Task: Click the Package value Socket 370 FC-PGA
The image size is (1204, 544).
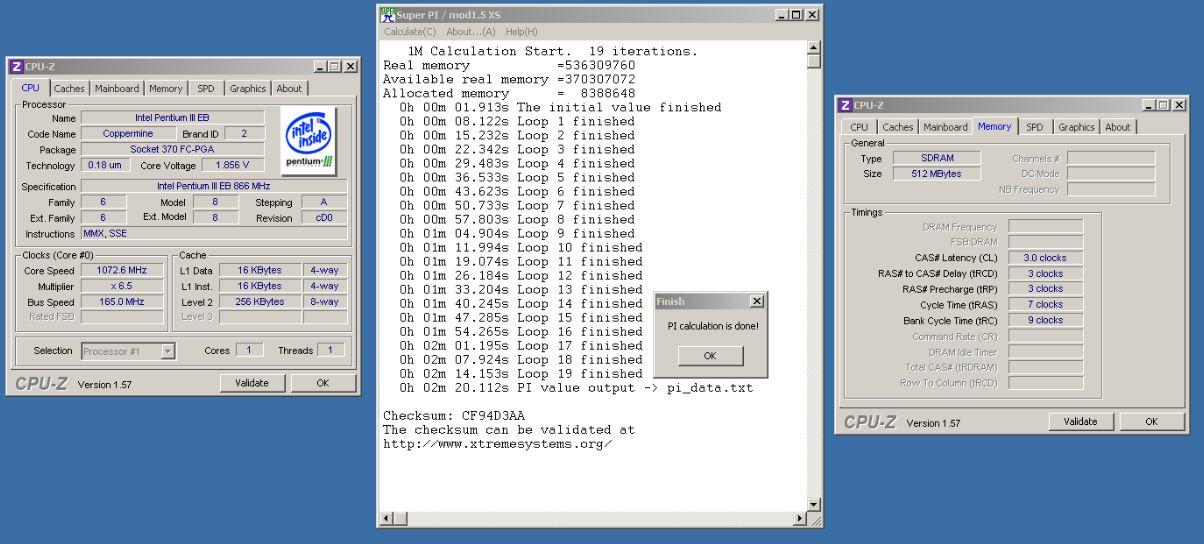Action: tap(172, 148)
